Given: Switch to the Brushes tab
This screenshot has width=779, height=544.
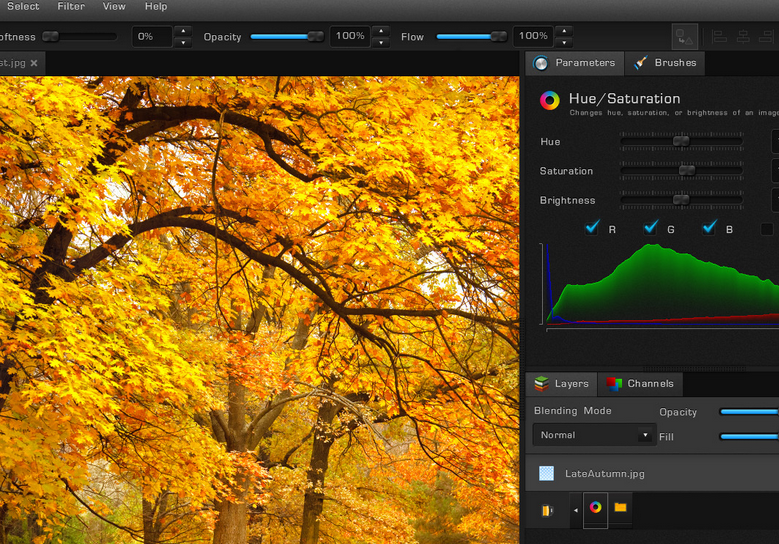Looking at the screenshot, I should 665,63.
